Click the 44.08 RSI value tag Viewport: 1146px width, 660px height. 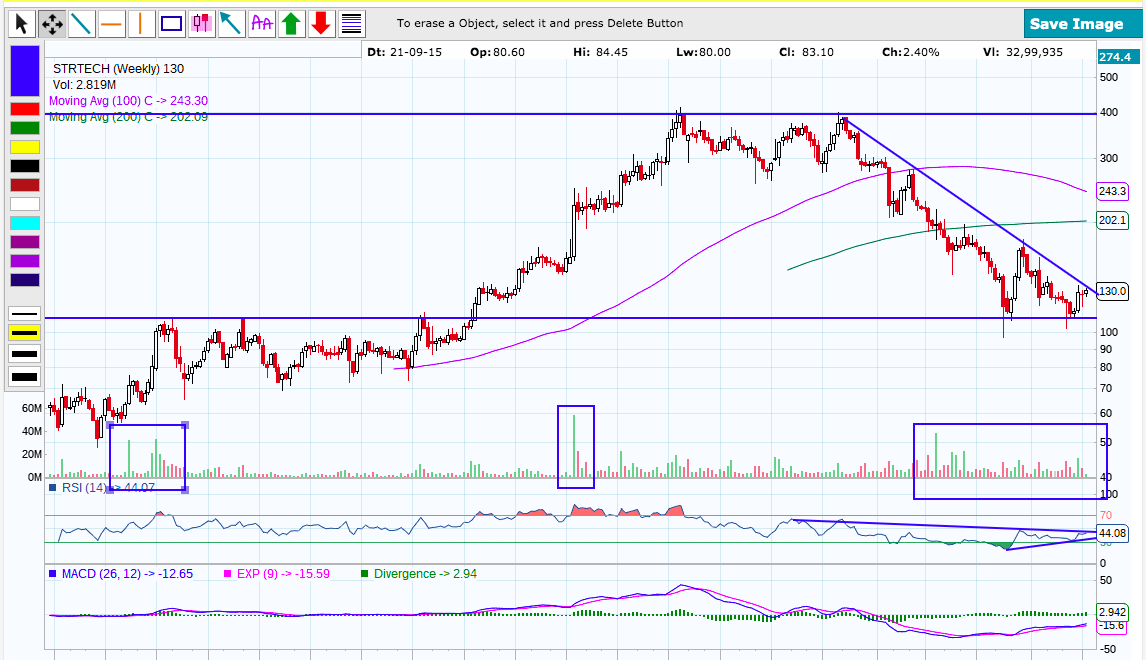coord(1112,534)
